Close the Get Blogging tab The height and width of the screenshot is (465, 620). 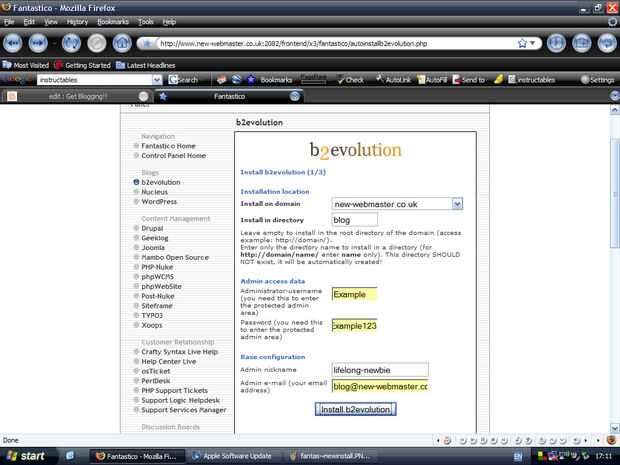(144, 96)
